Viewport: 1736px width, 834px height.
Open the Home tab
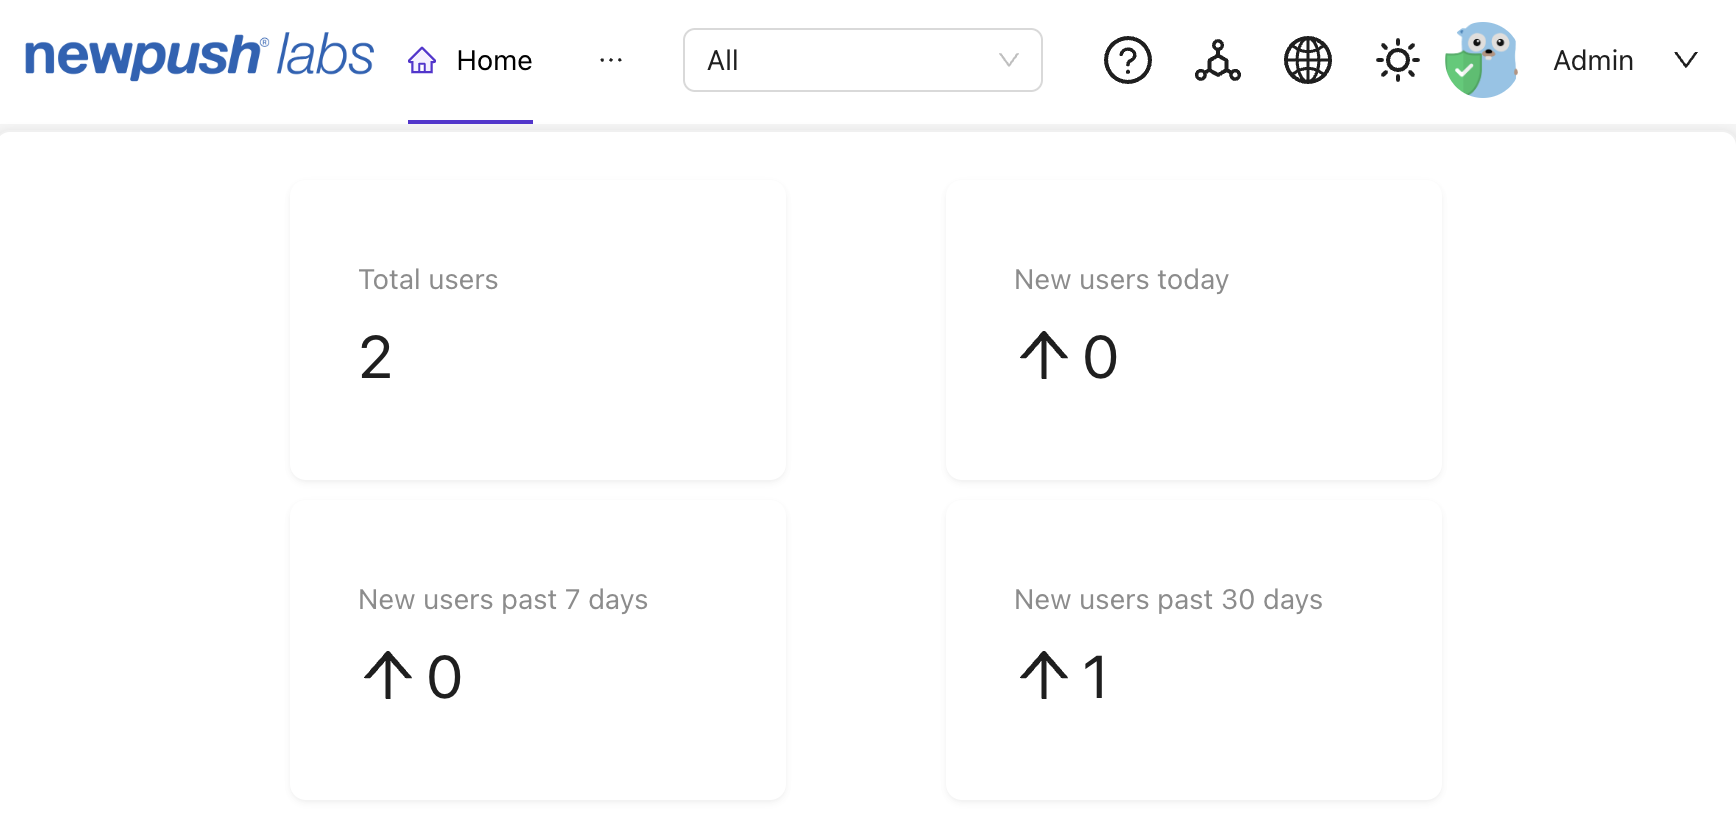(x=470, y=60)
